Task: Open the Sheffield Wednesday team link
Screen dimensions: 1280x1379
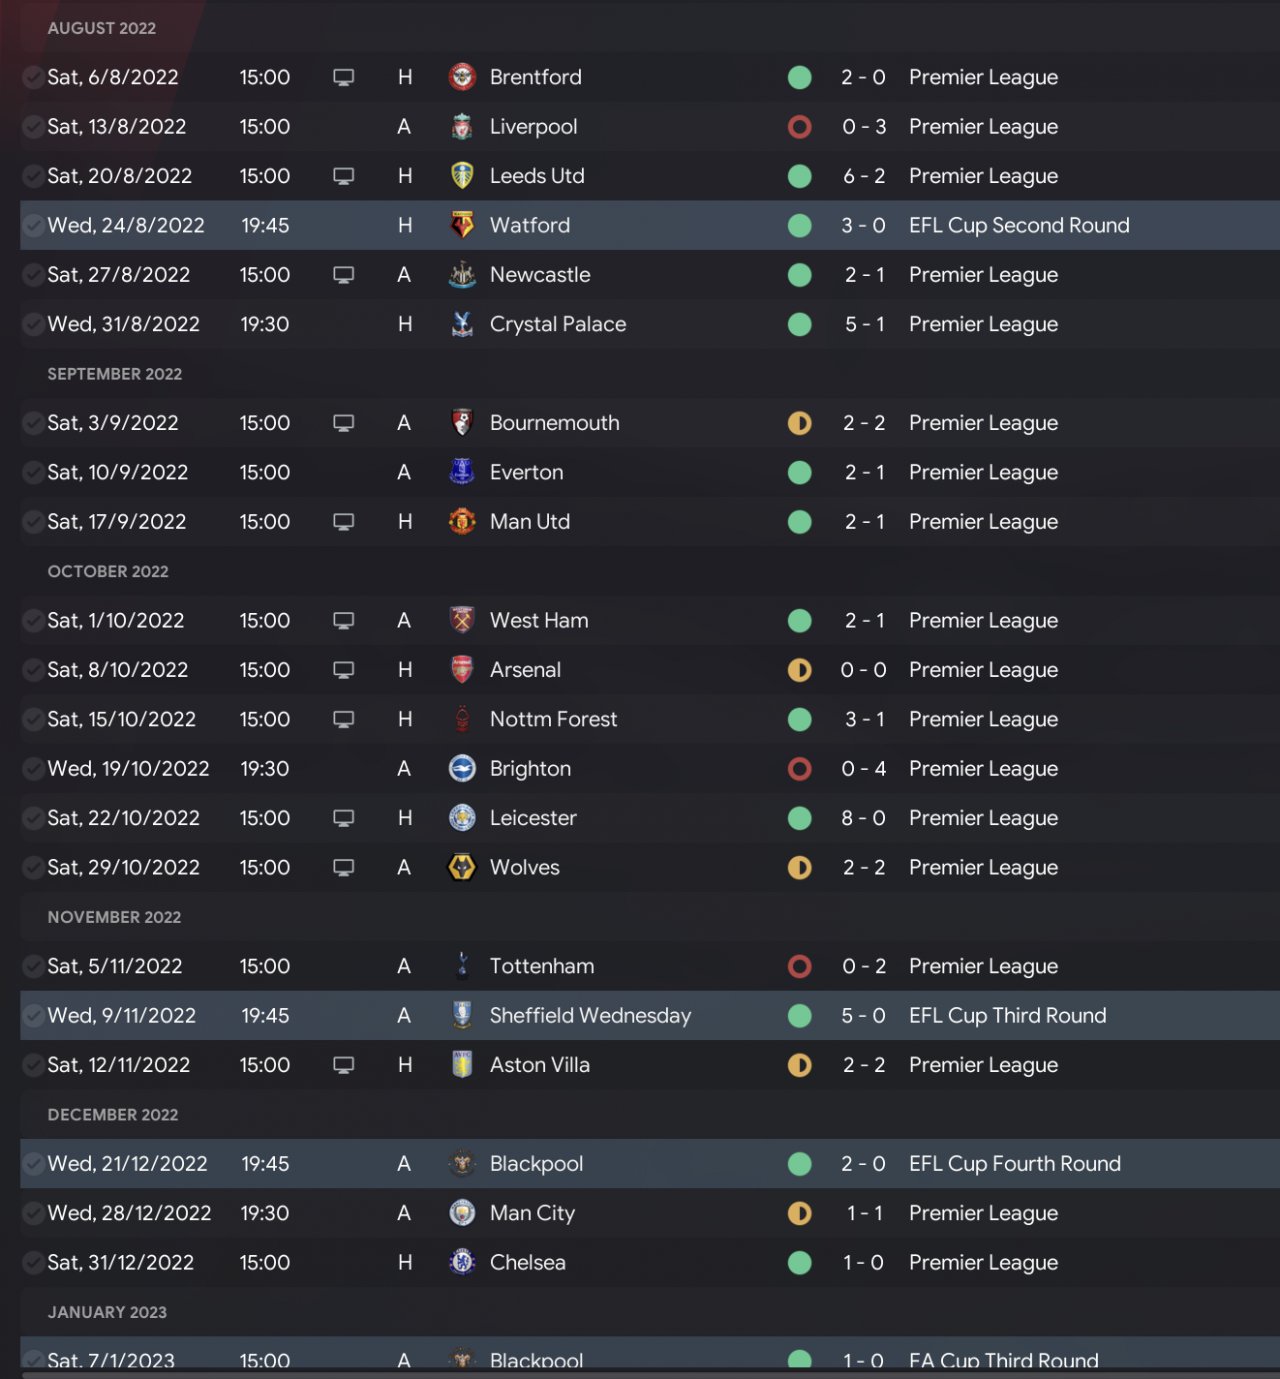Action: [x=590, y=1015]
